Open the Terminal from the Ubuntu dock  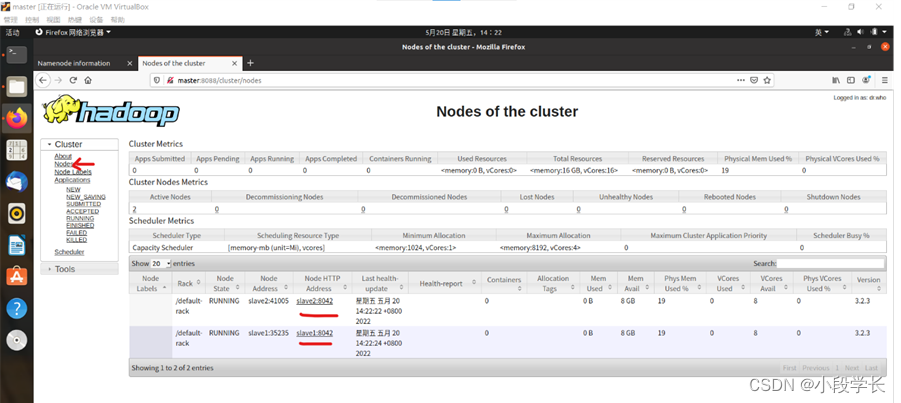(17, 54)
